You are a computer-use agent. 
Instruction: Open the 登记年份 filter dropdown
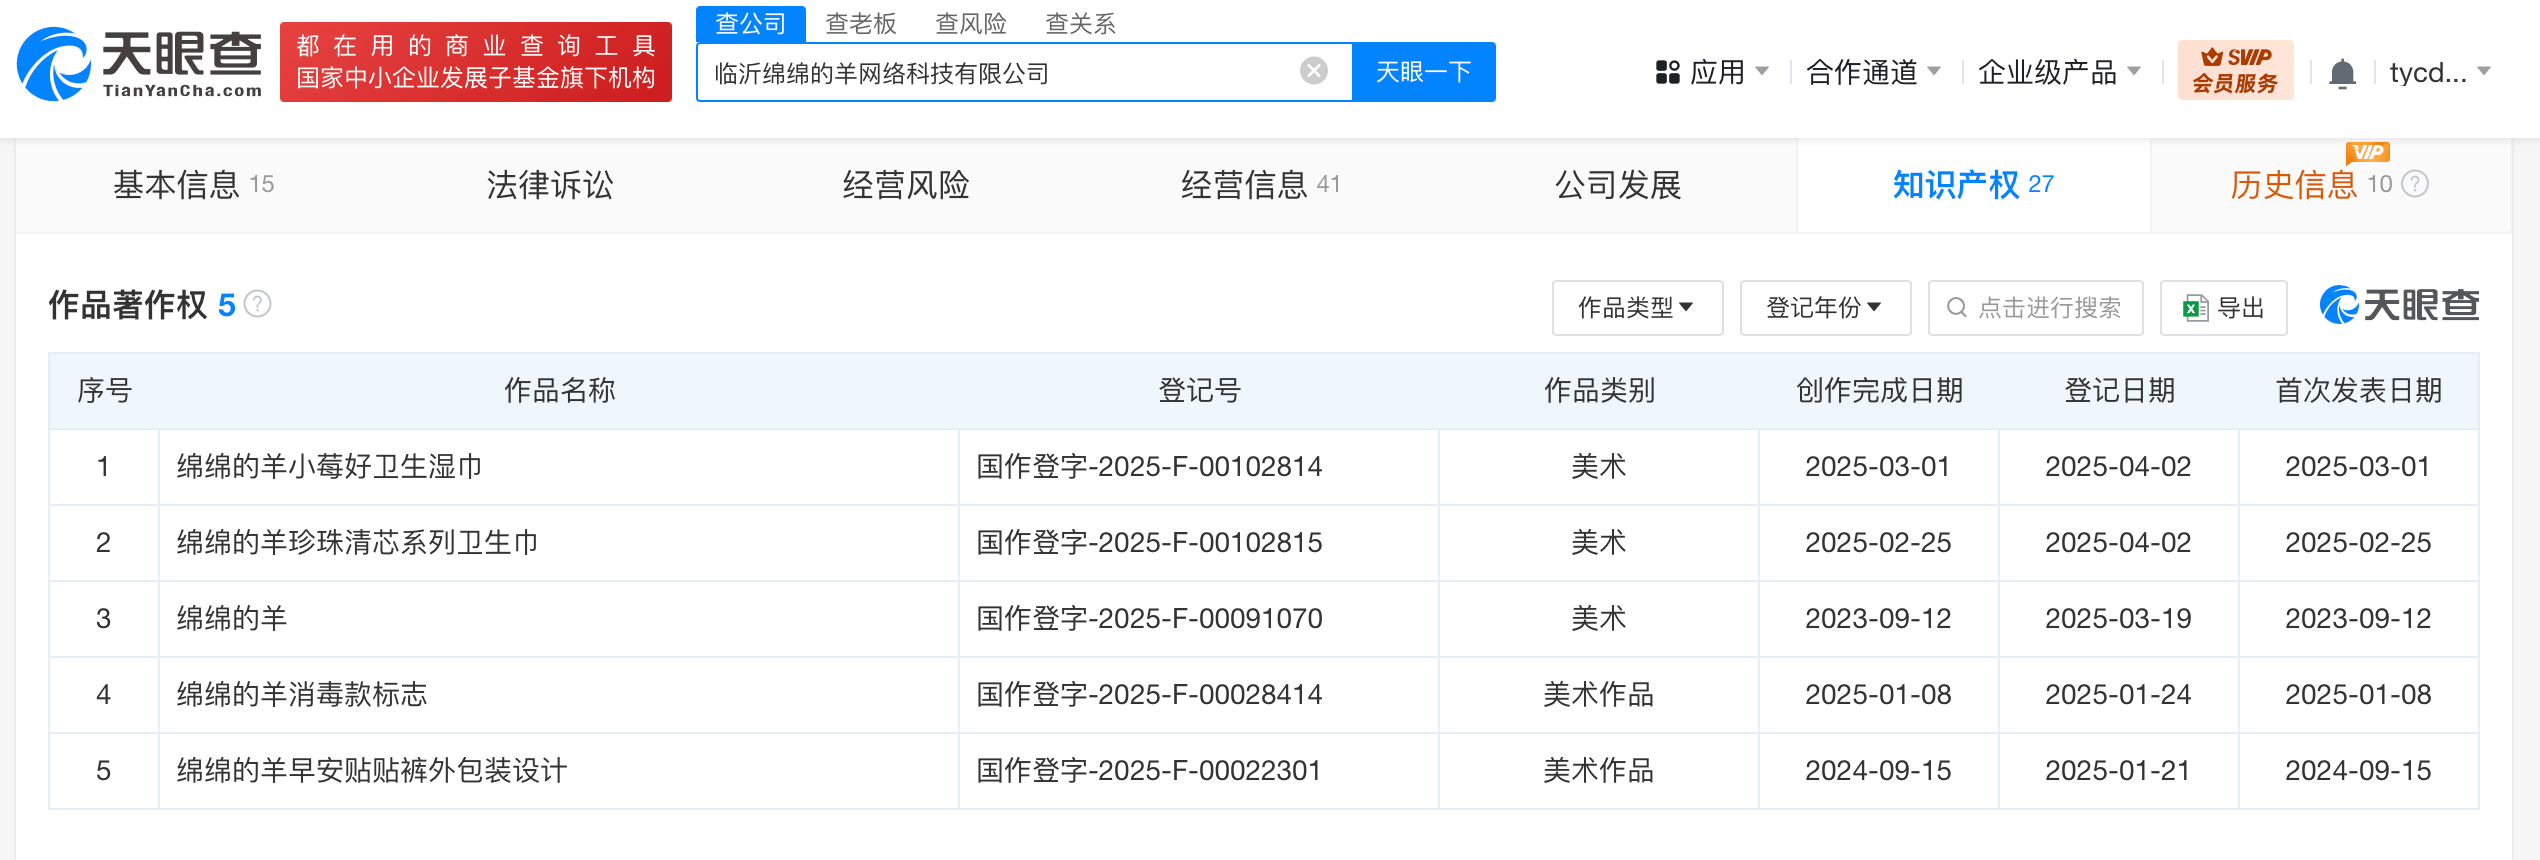pyautogui.click(x=1825, y=308)
